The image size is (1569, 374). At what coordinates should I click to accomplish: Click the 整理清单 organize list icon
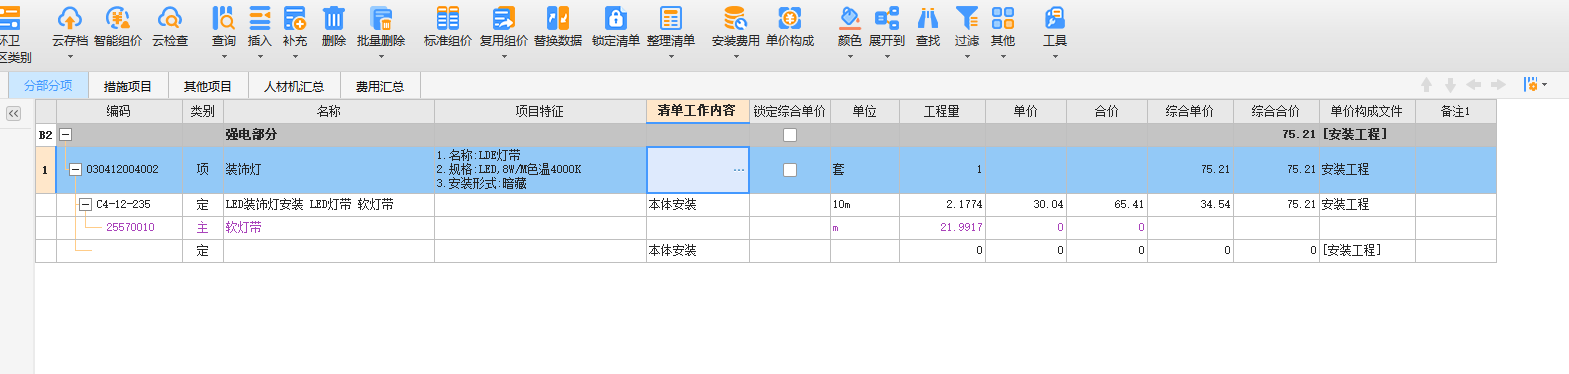[671, 18]
